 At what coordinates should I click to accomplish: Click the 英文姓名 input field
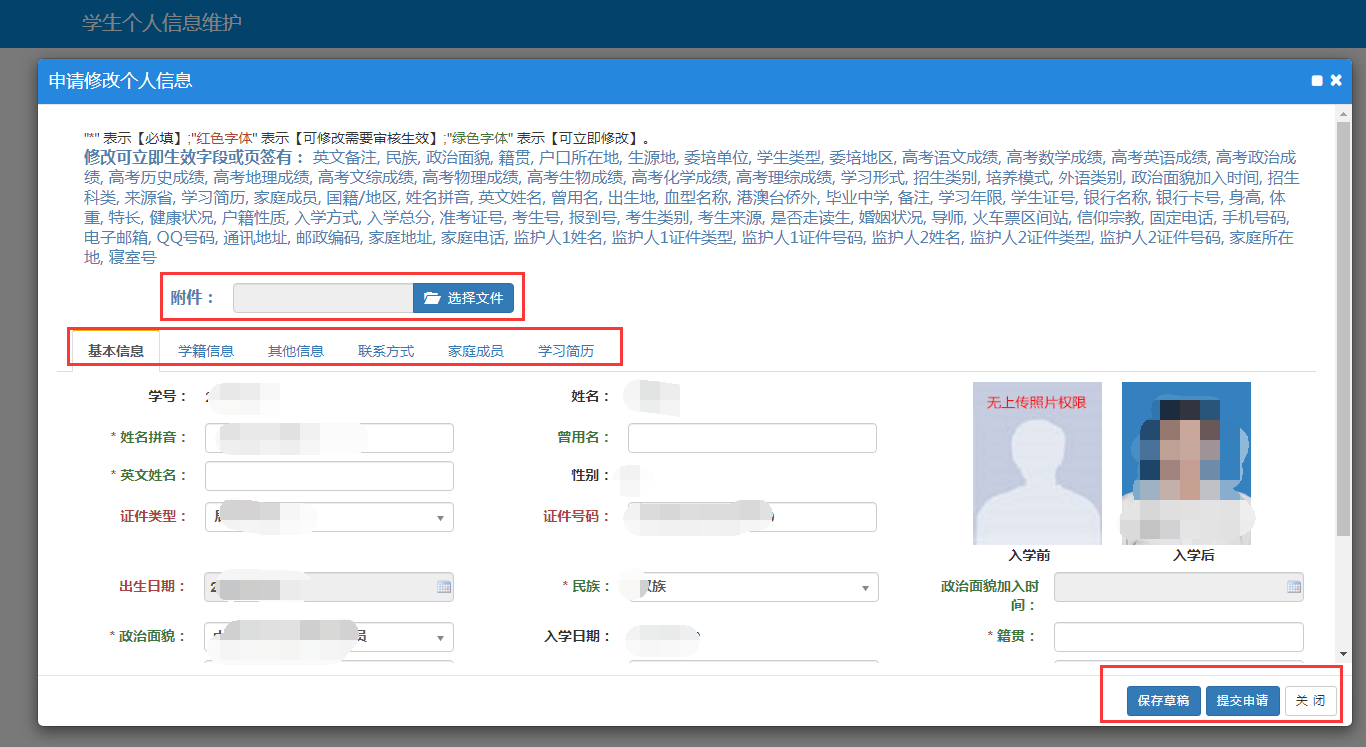[329, 476]
